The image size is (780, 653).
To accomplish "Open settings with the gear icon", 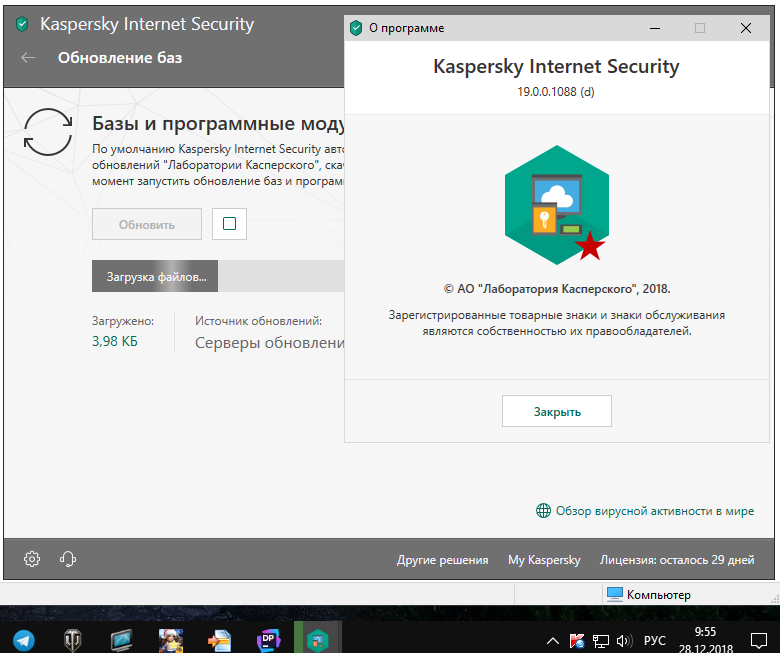I will pos(32,559).
